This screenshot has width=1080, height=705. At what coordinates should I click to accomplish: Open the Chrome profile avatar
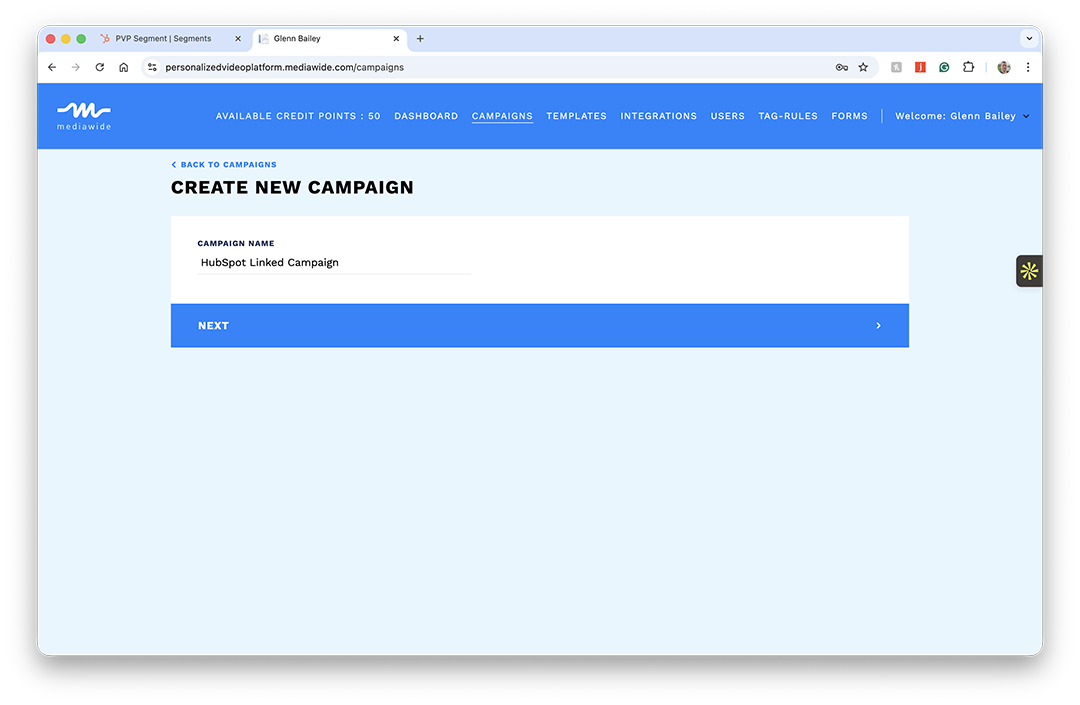point(1004,67)
